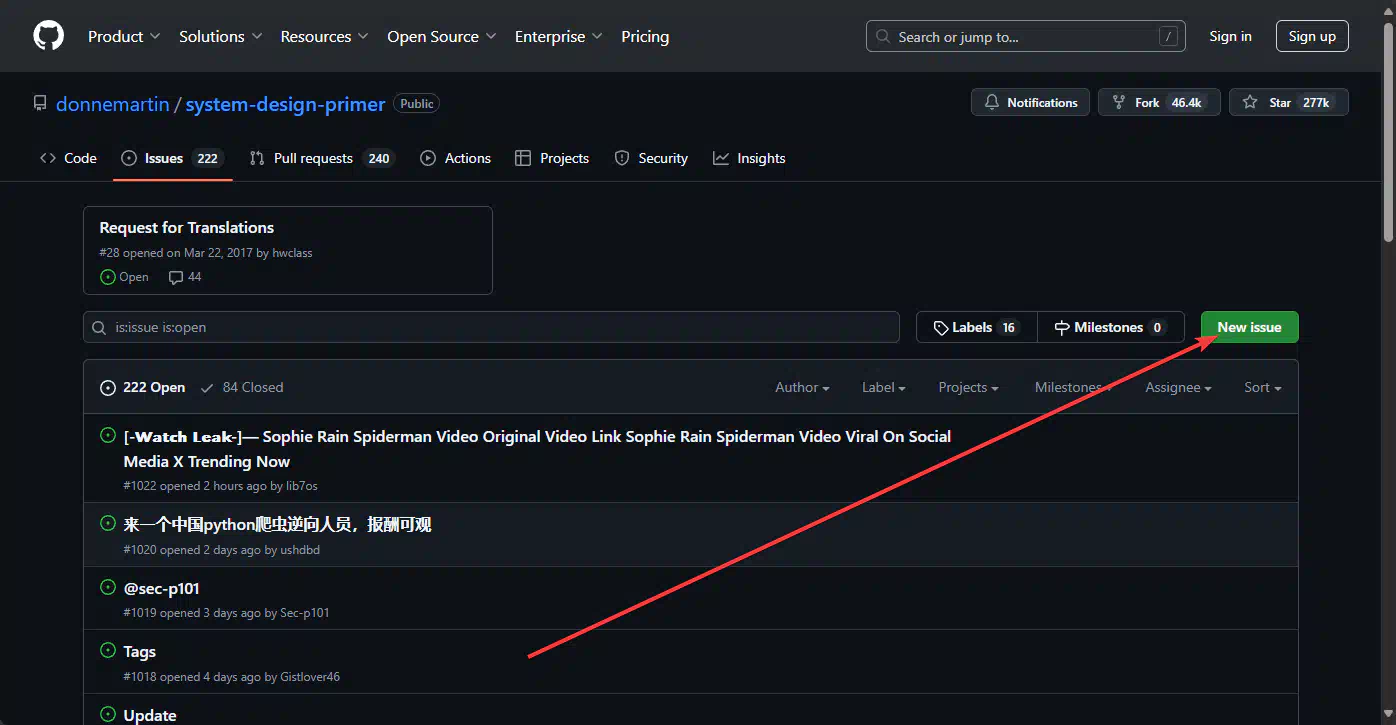
Task: Open the Assignee filter dropdown
Action: point(1178,387)
